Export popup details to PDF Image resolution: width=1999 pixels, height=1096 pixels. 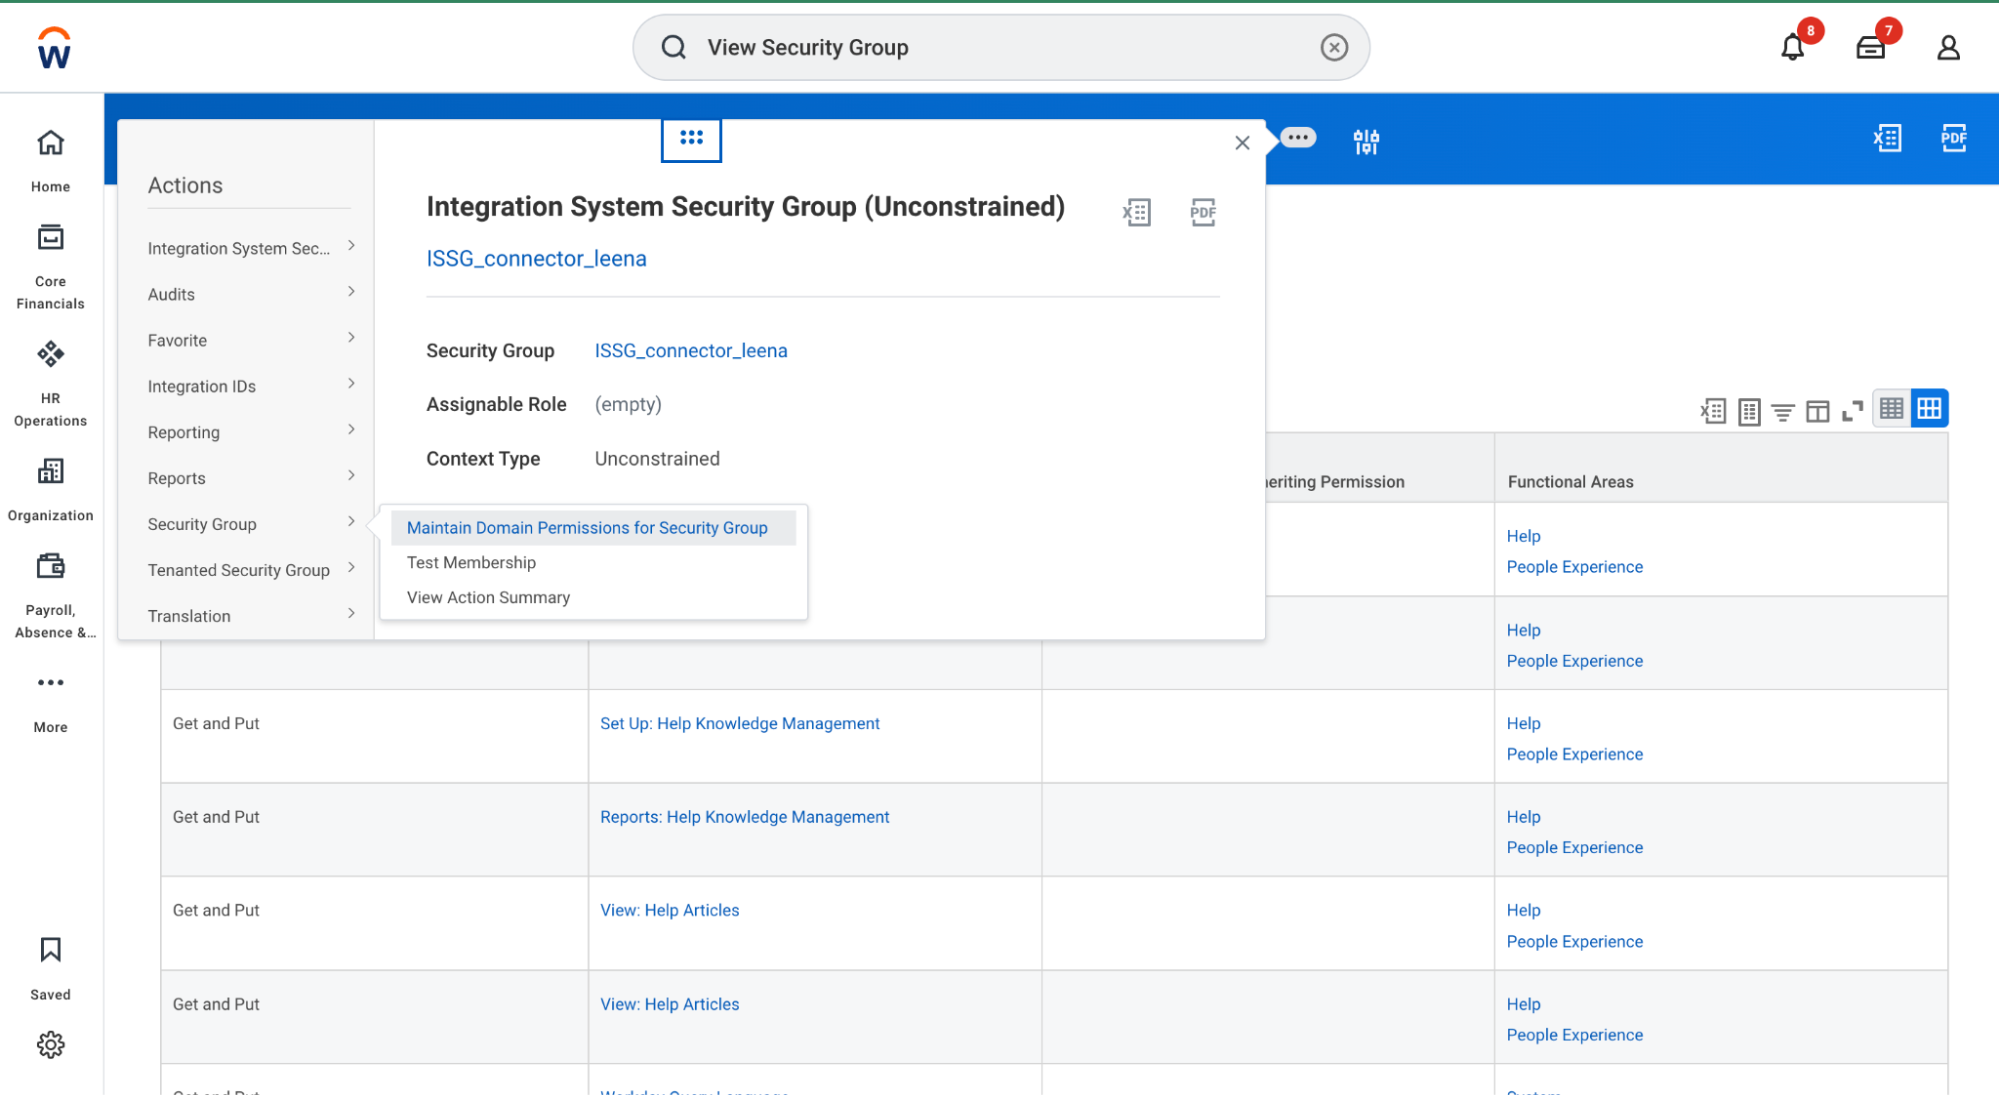(x=1202, y=212)
